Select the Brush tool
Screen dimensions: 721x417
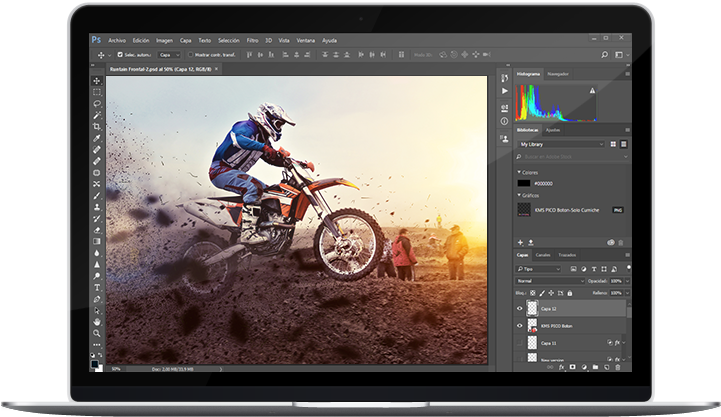(x=97, y=195)
